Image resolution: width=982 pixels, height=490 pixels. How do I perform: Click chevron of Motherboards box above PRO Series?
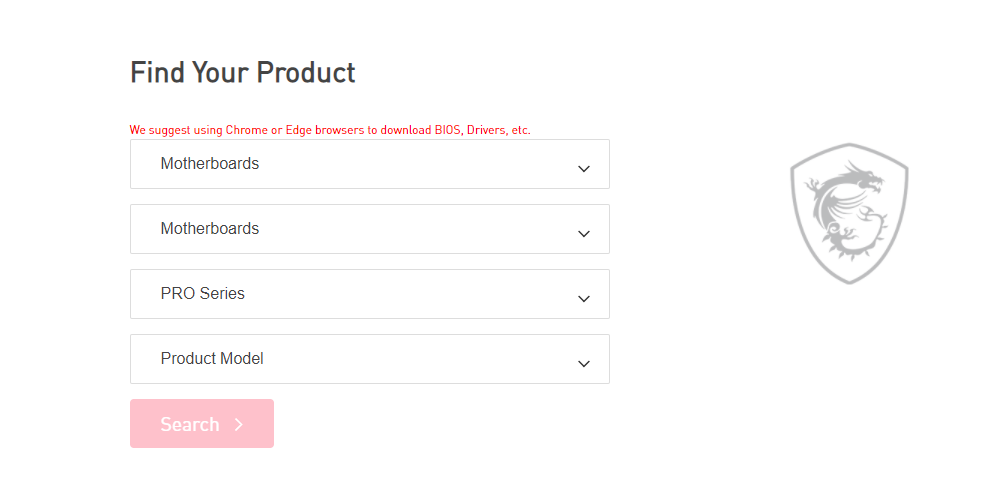tap(584, 234)
